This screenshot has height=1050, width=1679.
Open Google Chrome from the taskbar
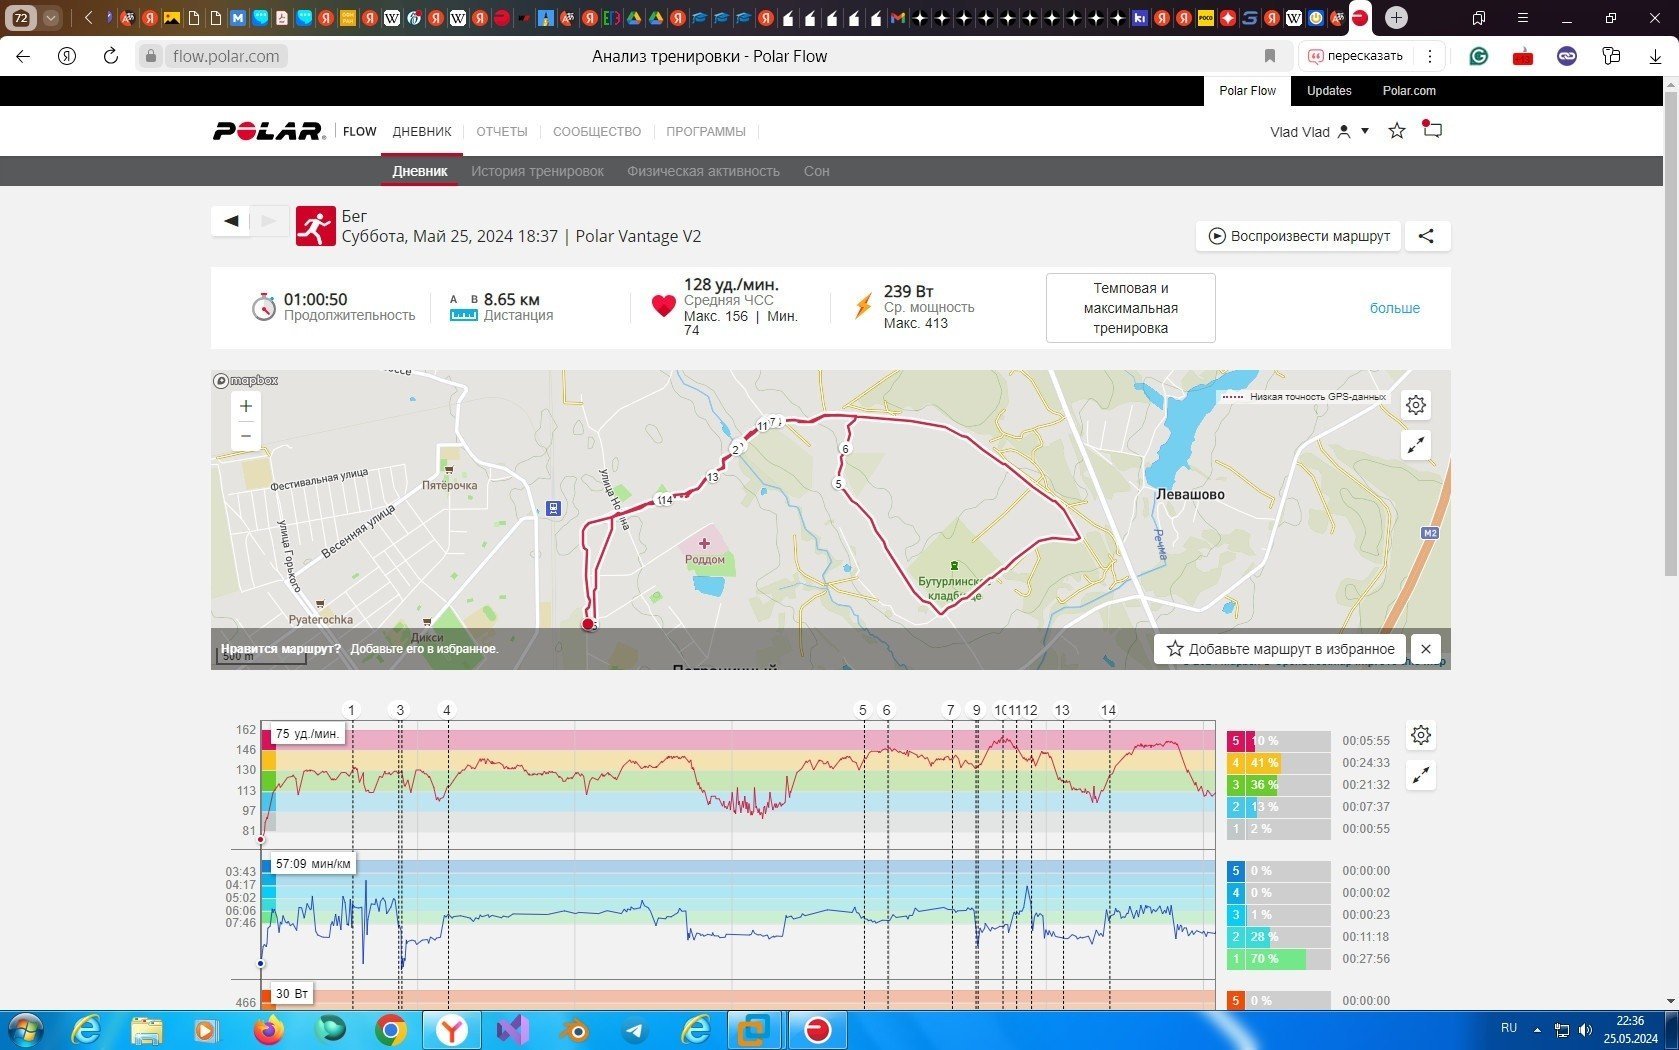[x=390, y=1030]
